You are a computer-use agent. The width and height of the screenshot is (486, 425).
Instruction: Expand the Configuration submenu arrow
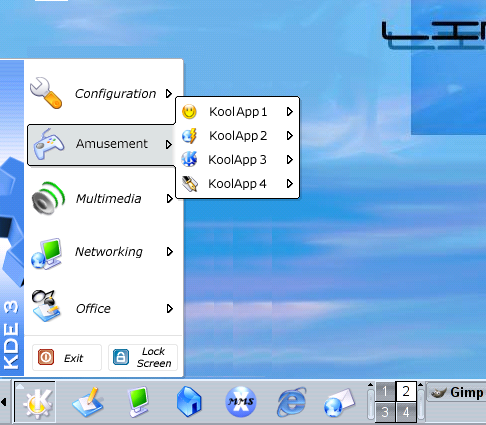coord(169,94)
